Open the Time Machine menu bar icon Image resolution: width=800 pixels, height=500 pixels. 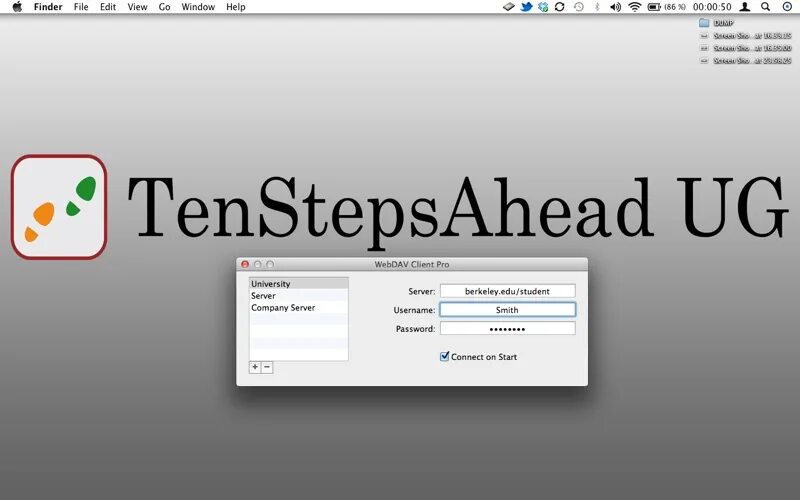click(579, 7)
